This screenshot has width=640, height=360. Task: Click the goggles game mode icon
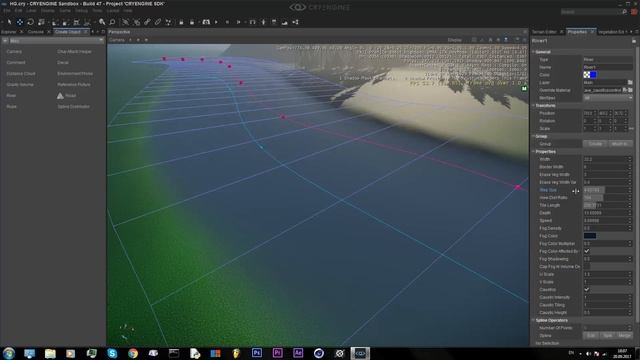point(206,22)
